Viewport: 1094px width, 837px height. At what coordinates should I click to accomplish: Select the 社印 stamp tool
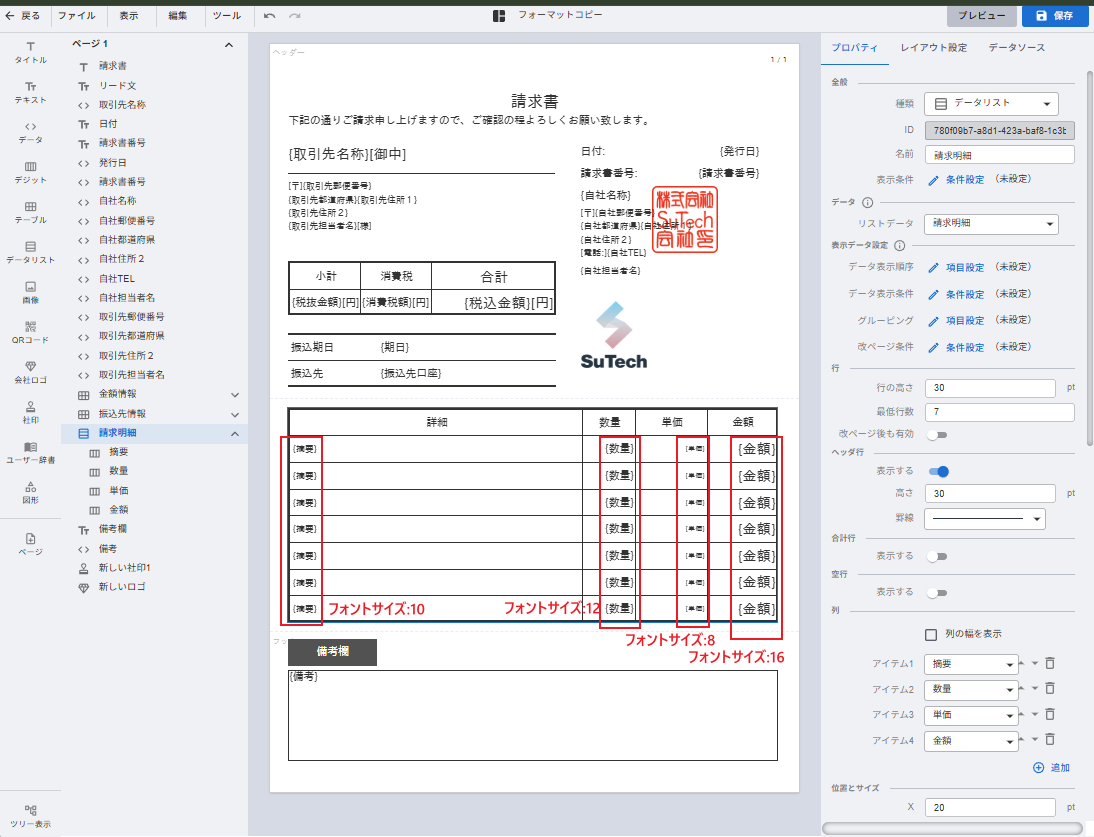(30, 412)
